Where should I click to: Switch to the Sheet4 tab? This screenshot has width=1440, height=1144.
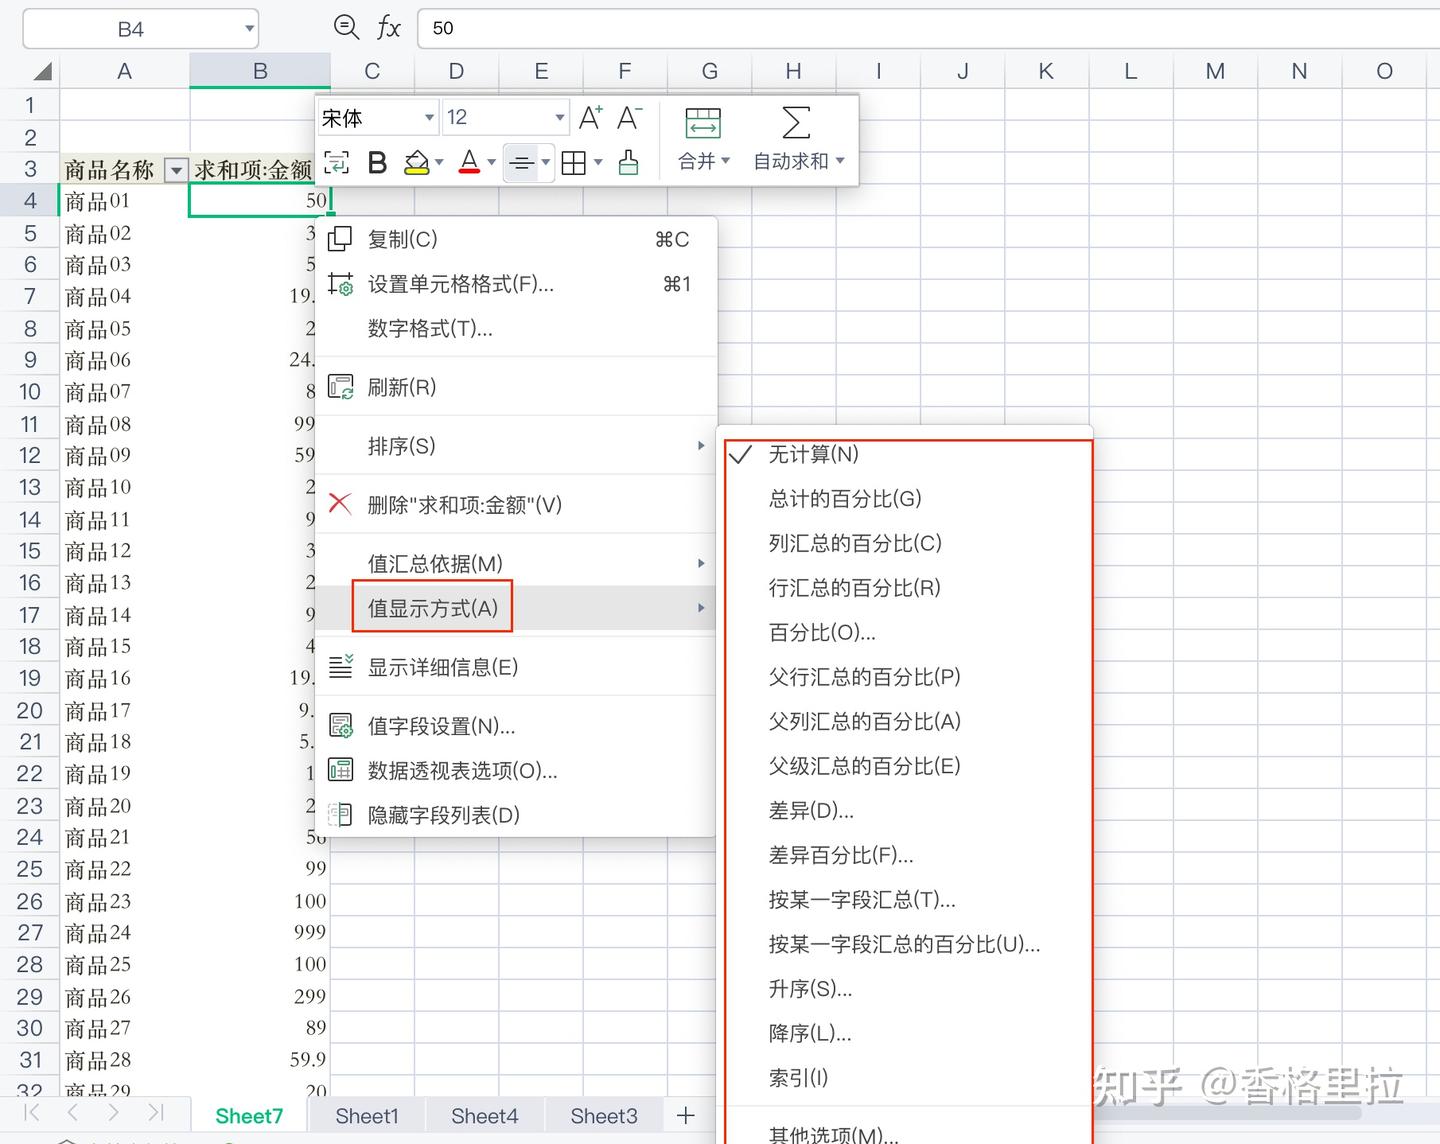484,1116
